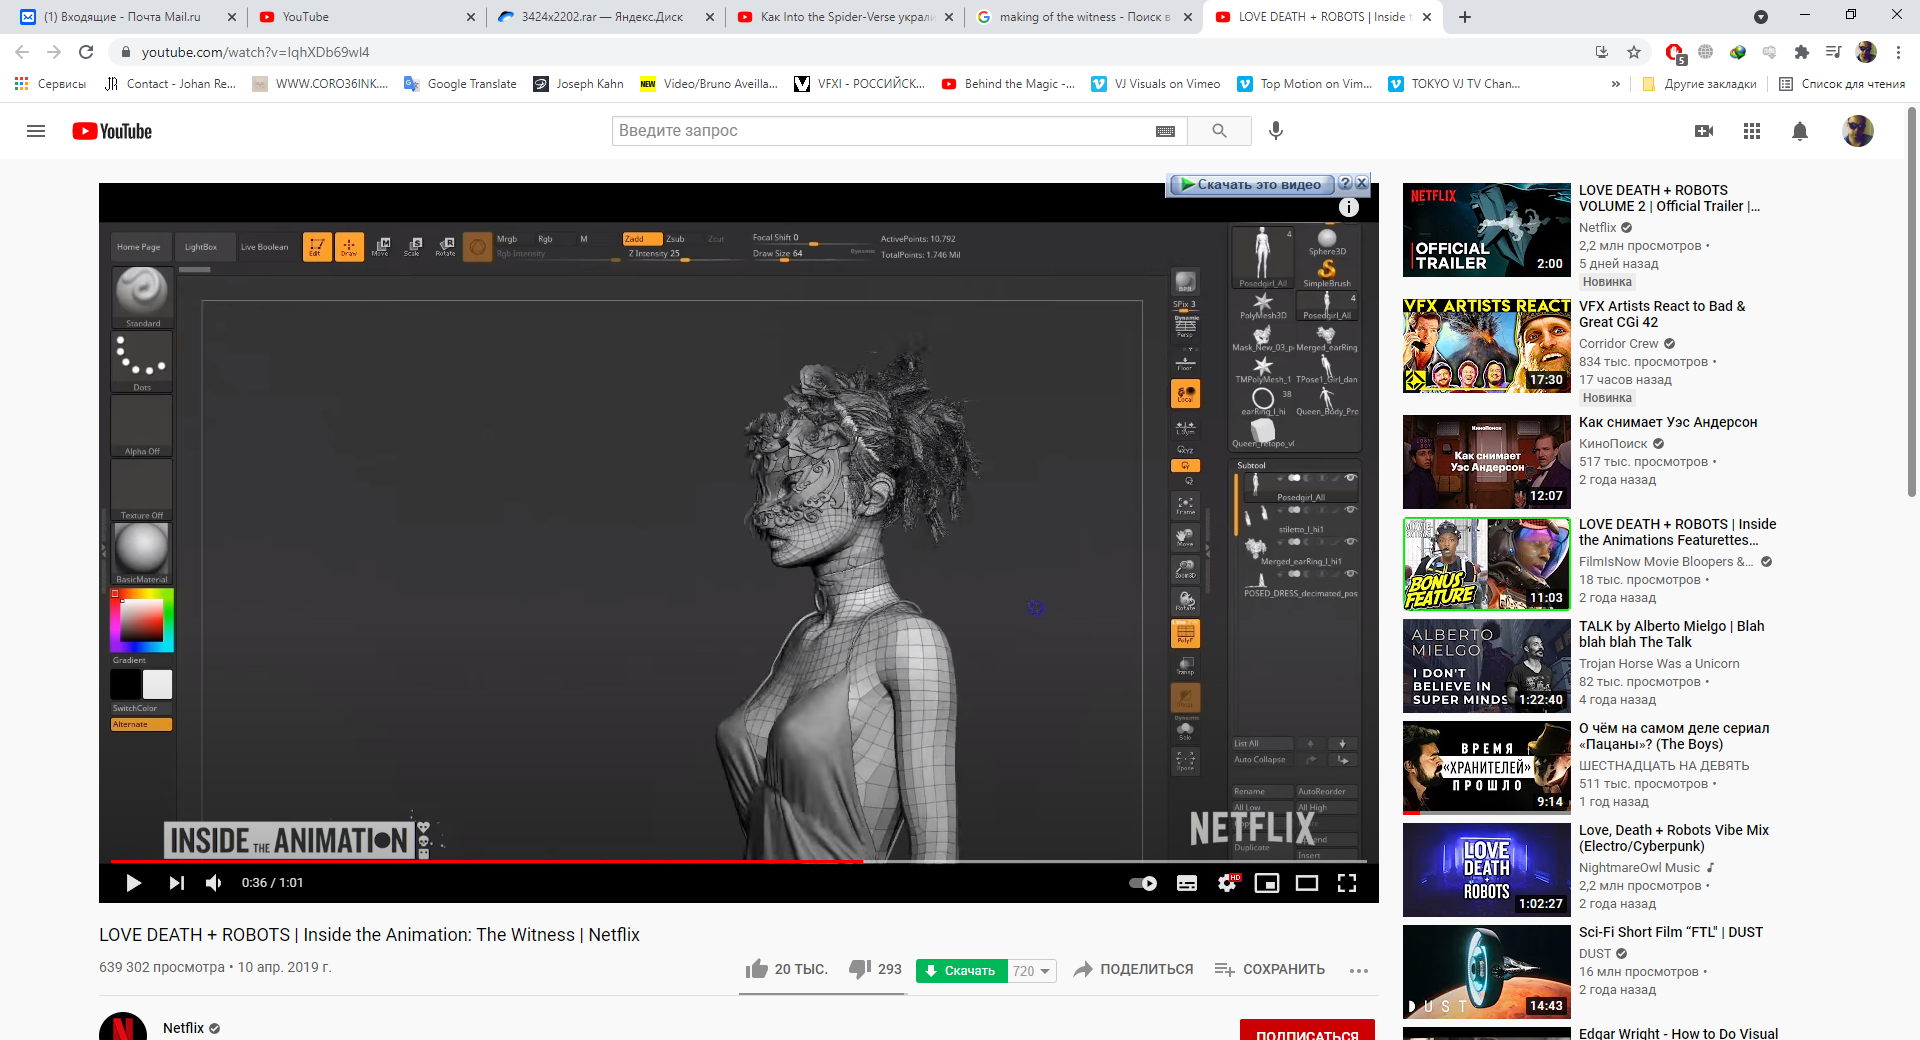This screenshot has height=1040, width=1920.
Task: Click the magnifier search button
Action: pos(1219,131)
